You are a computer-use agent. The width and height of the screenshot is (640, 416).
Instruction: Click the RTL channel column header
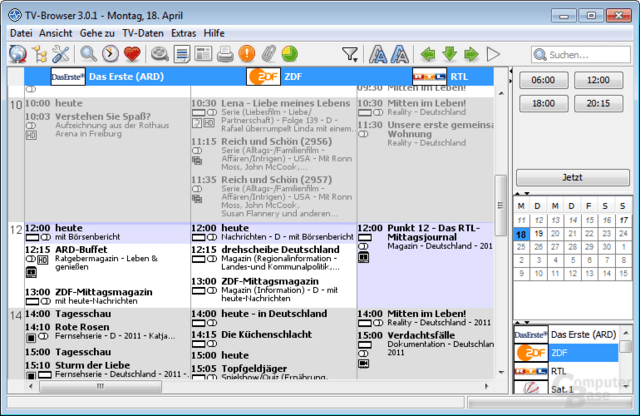click(425, 77)
